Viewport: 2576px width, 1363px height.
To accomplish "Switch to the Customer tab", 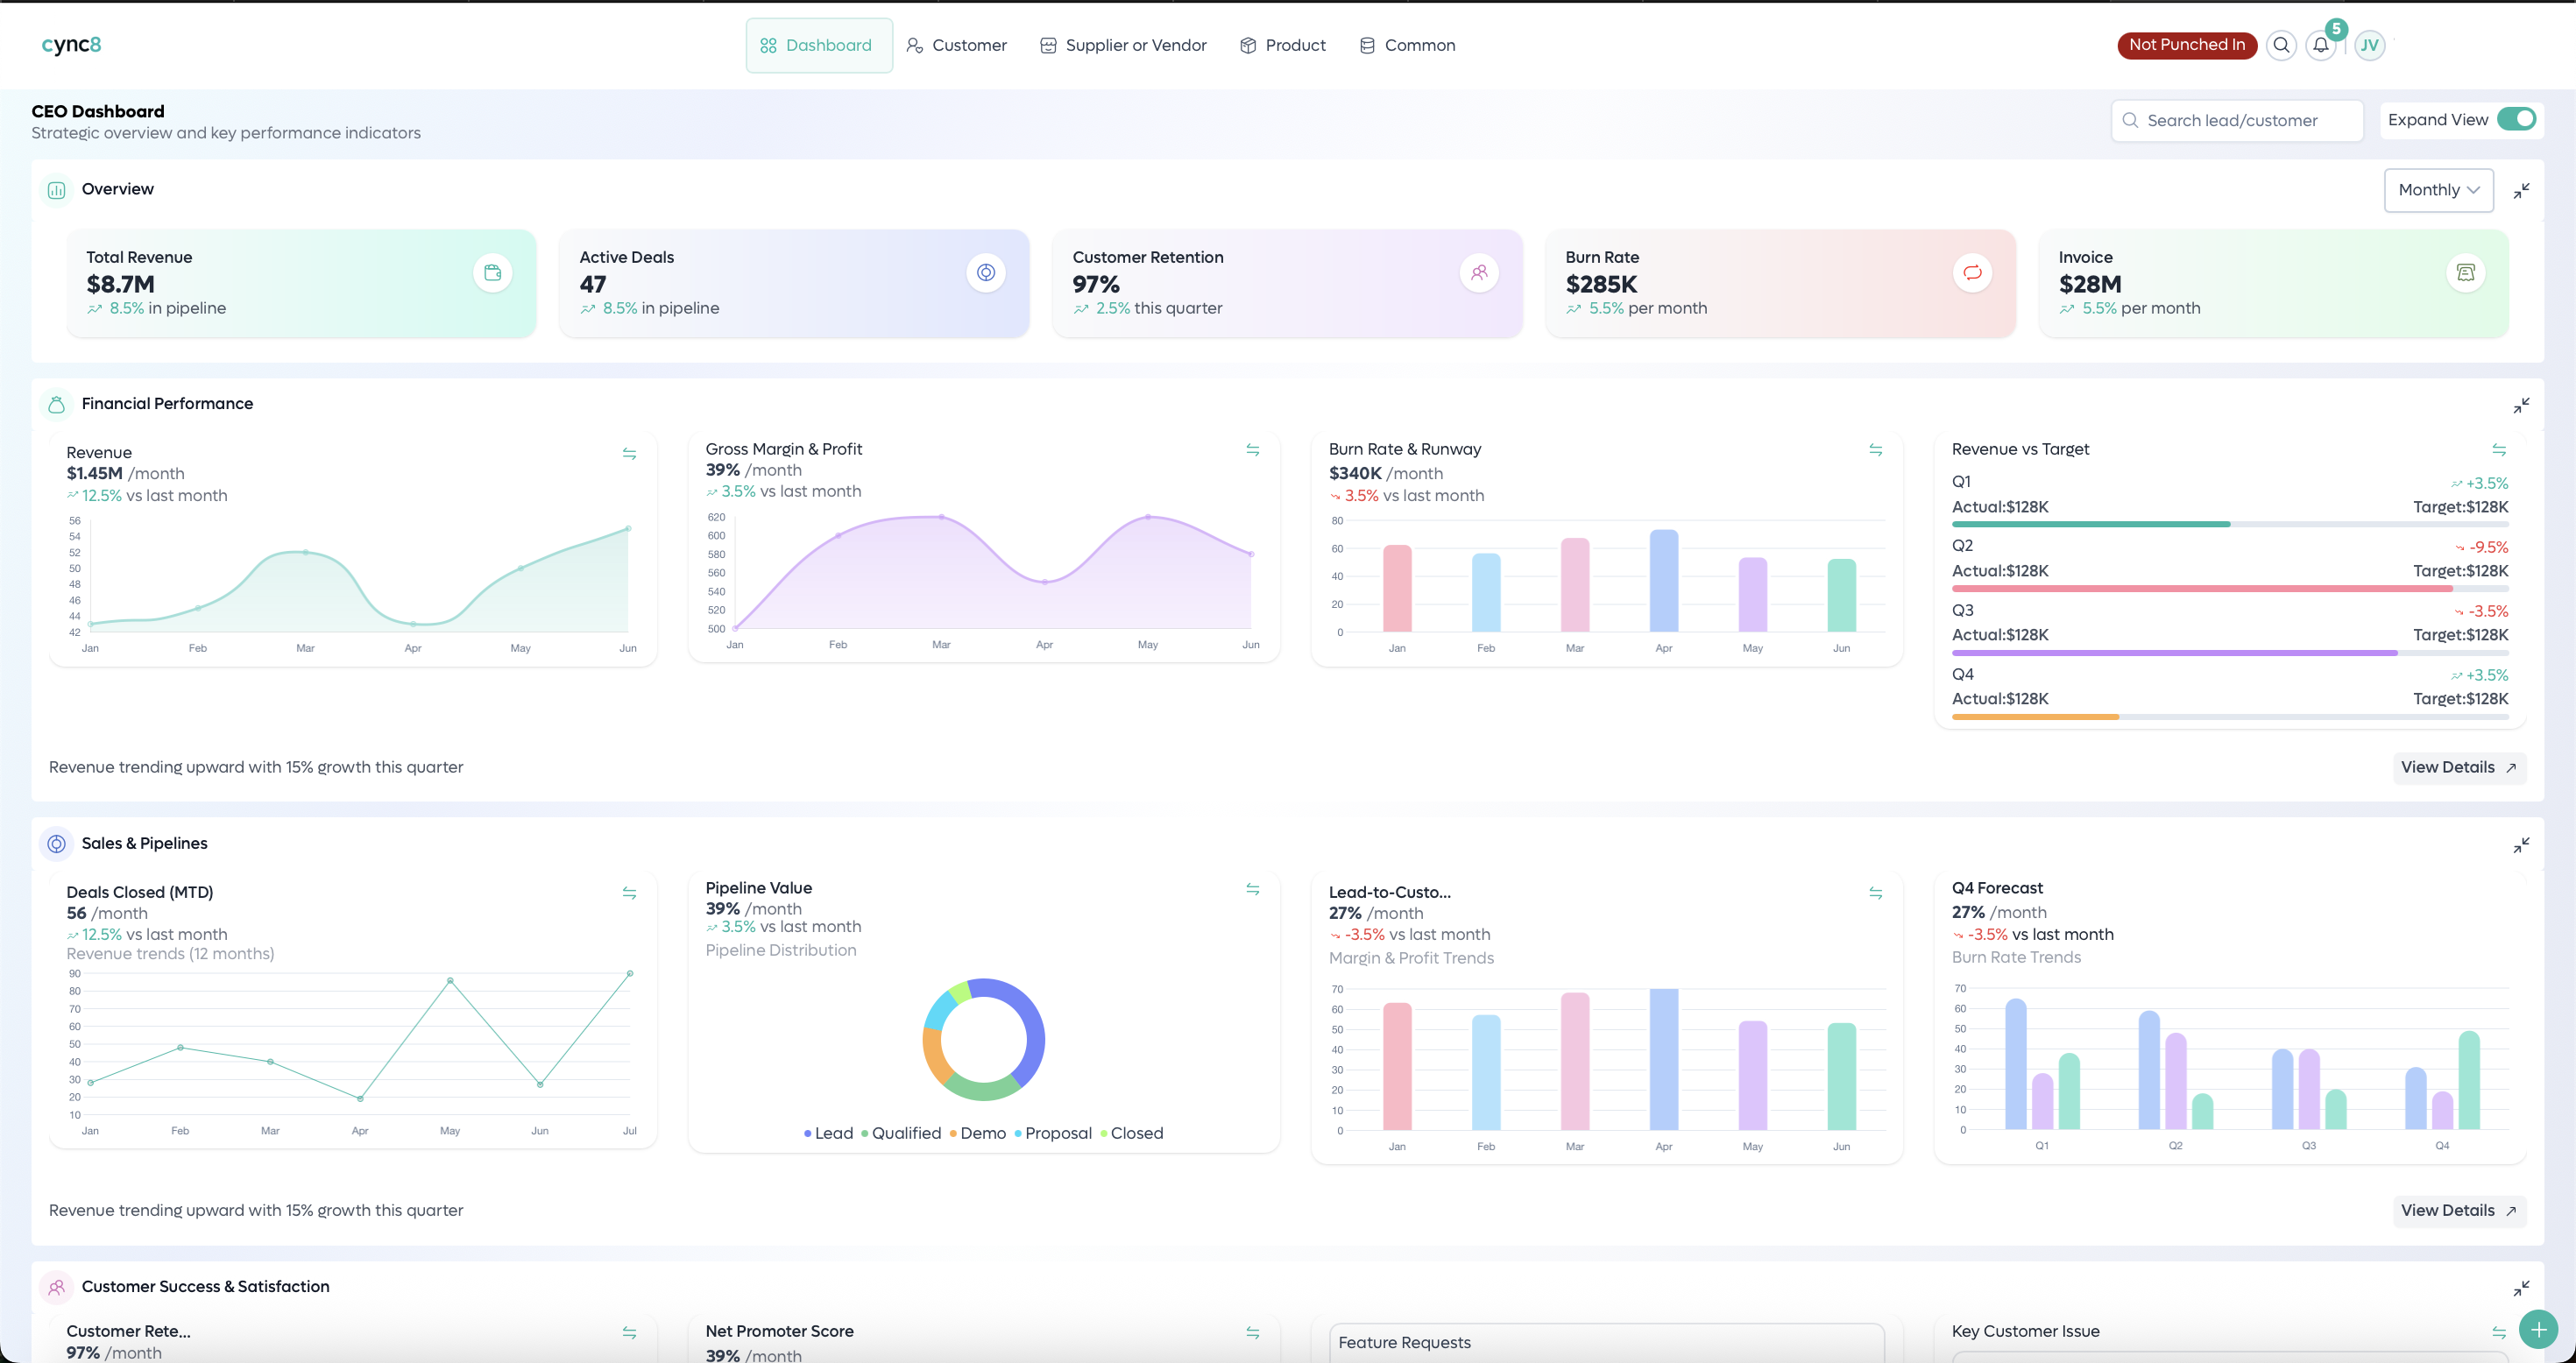I will tap(956, 45).
